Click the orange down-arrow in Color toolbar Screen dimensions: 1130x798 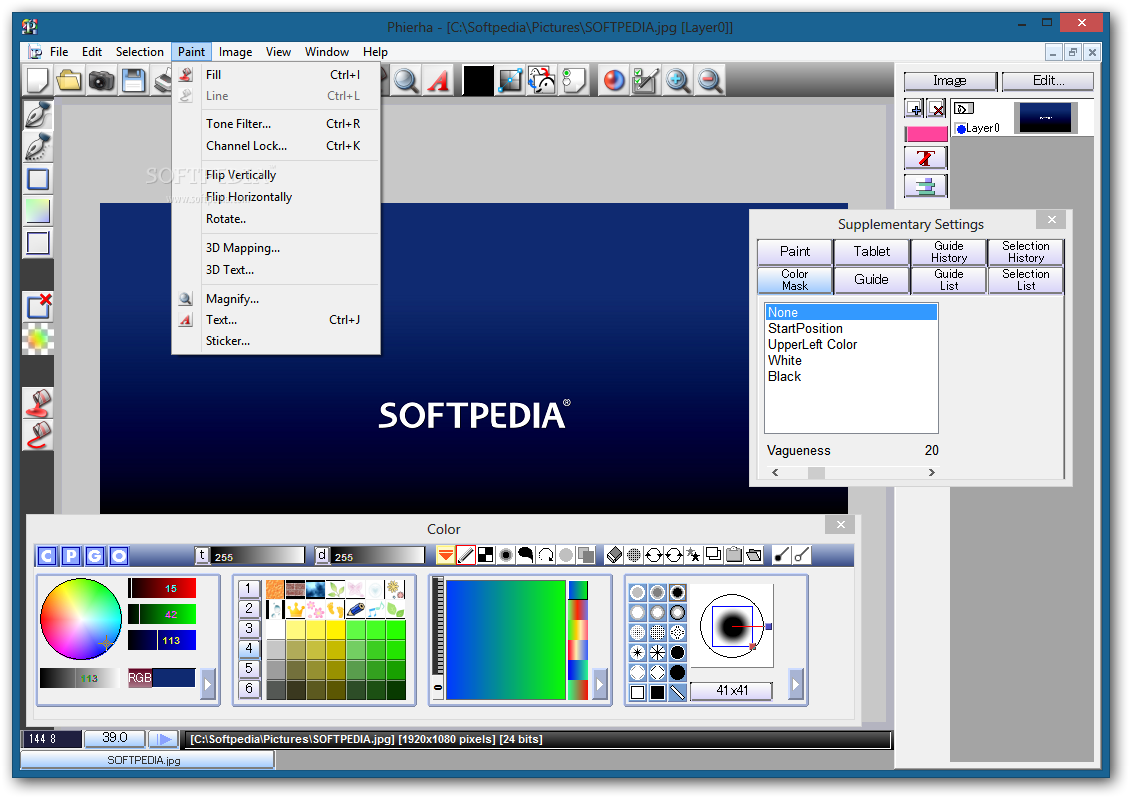(445, 555)
